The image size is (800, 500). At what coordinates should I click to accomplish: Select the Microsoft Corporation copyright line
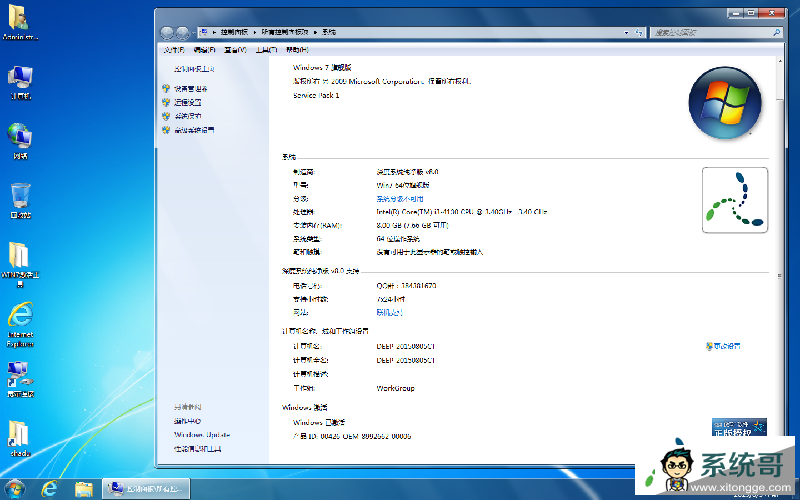click(x=382, y=81)
